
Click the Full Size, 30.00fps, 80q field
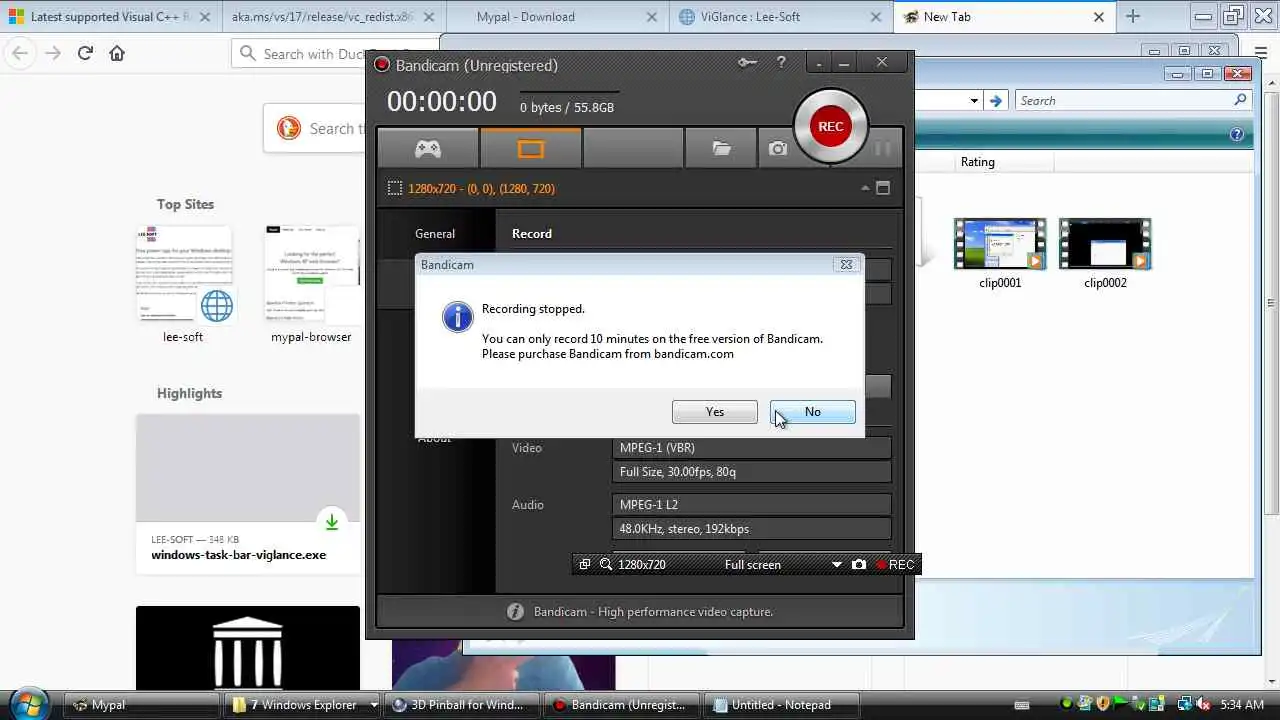[751, 472]
